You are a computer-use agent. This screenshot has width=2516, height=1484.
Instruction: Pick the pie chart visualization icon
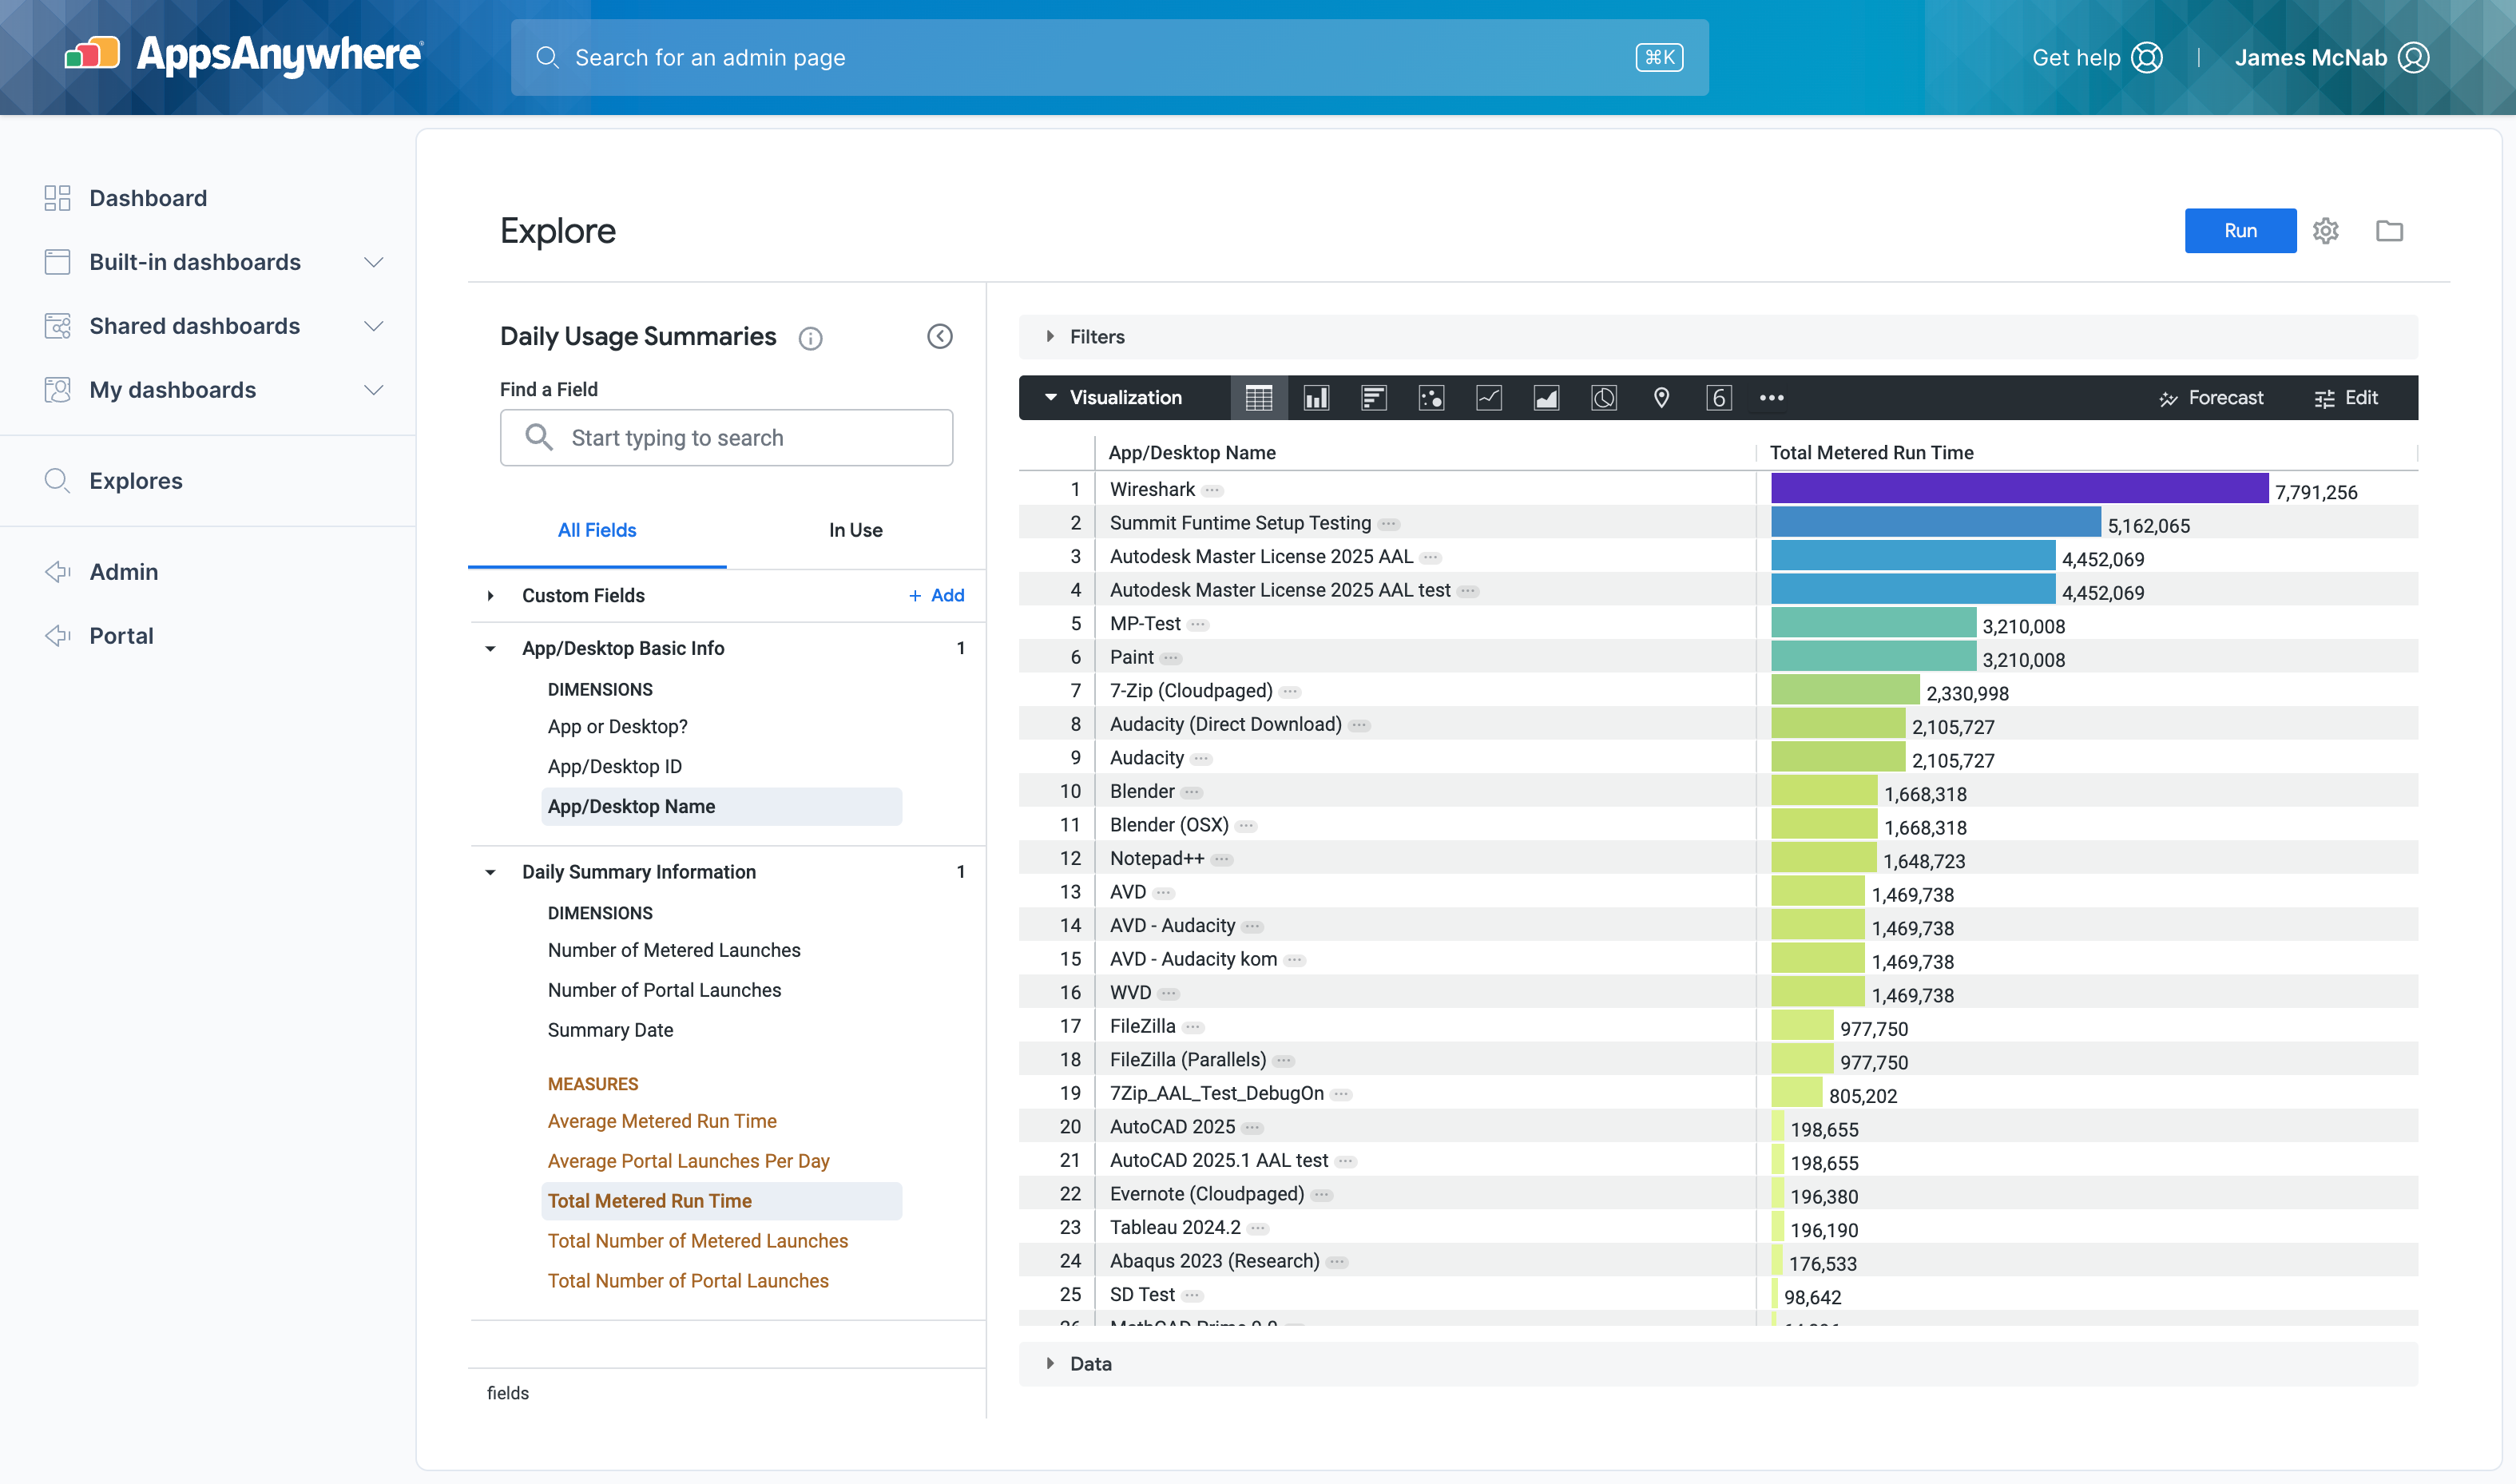click(x=1603, y=398)
